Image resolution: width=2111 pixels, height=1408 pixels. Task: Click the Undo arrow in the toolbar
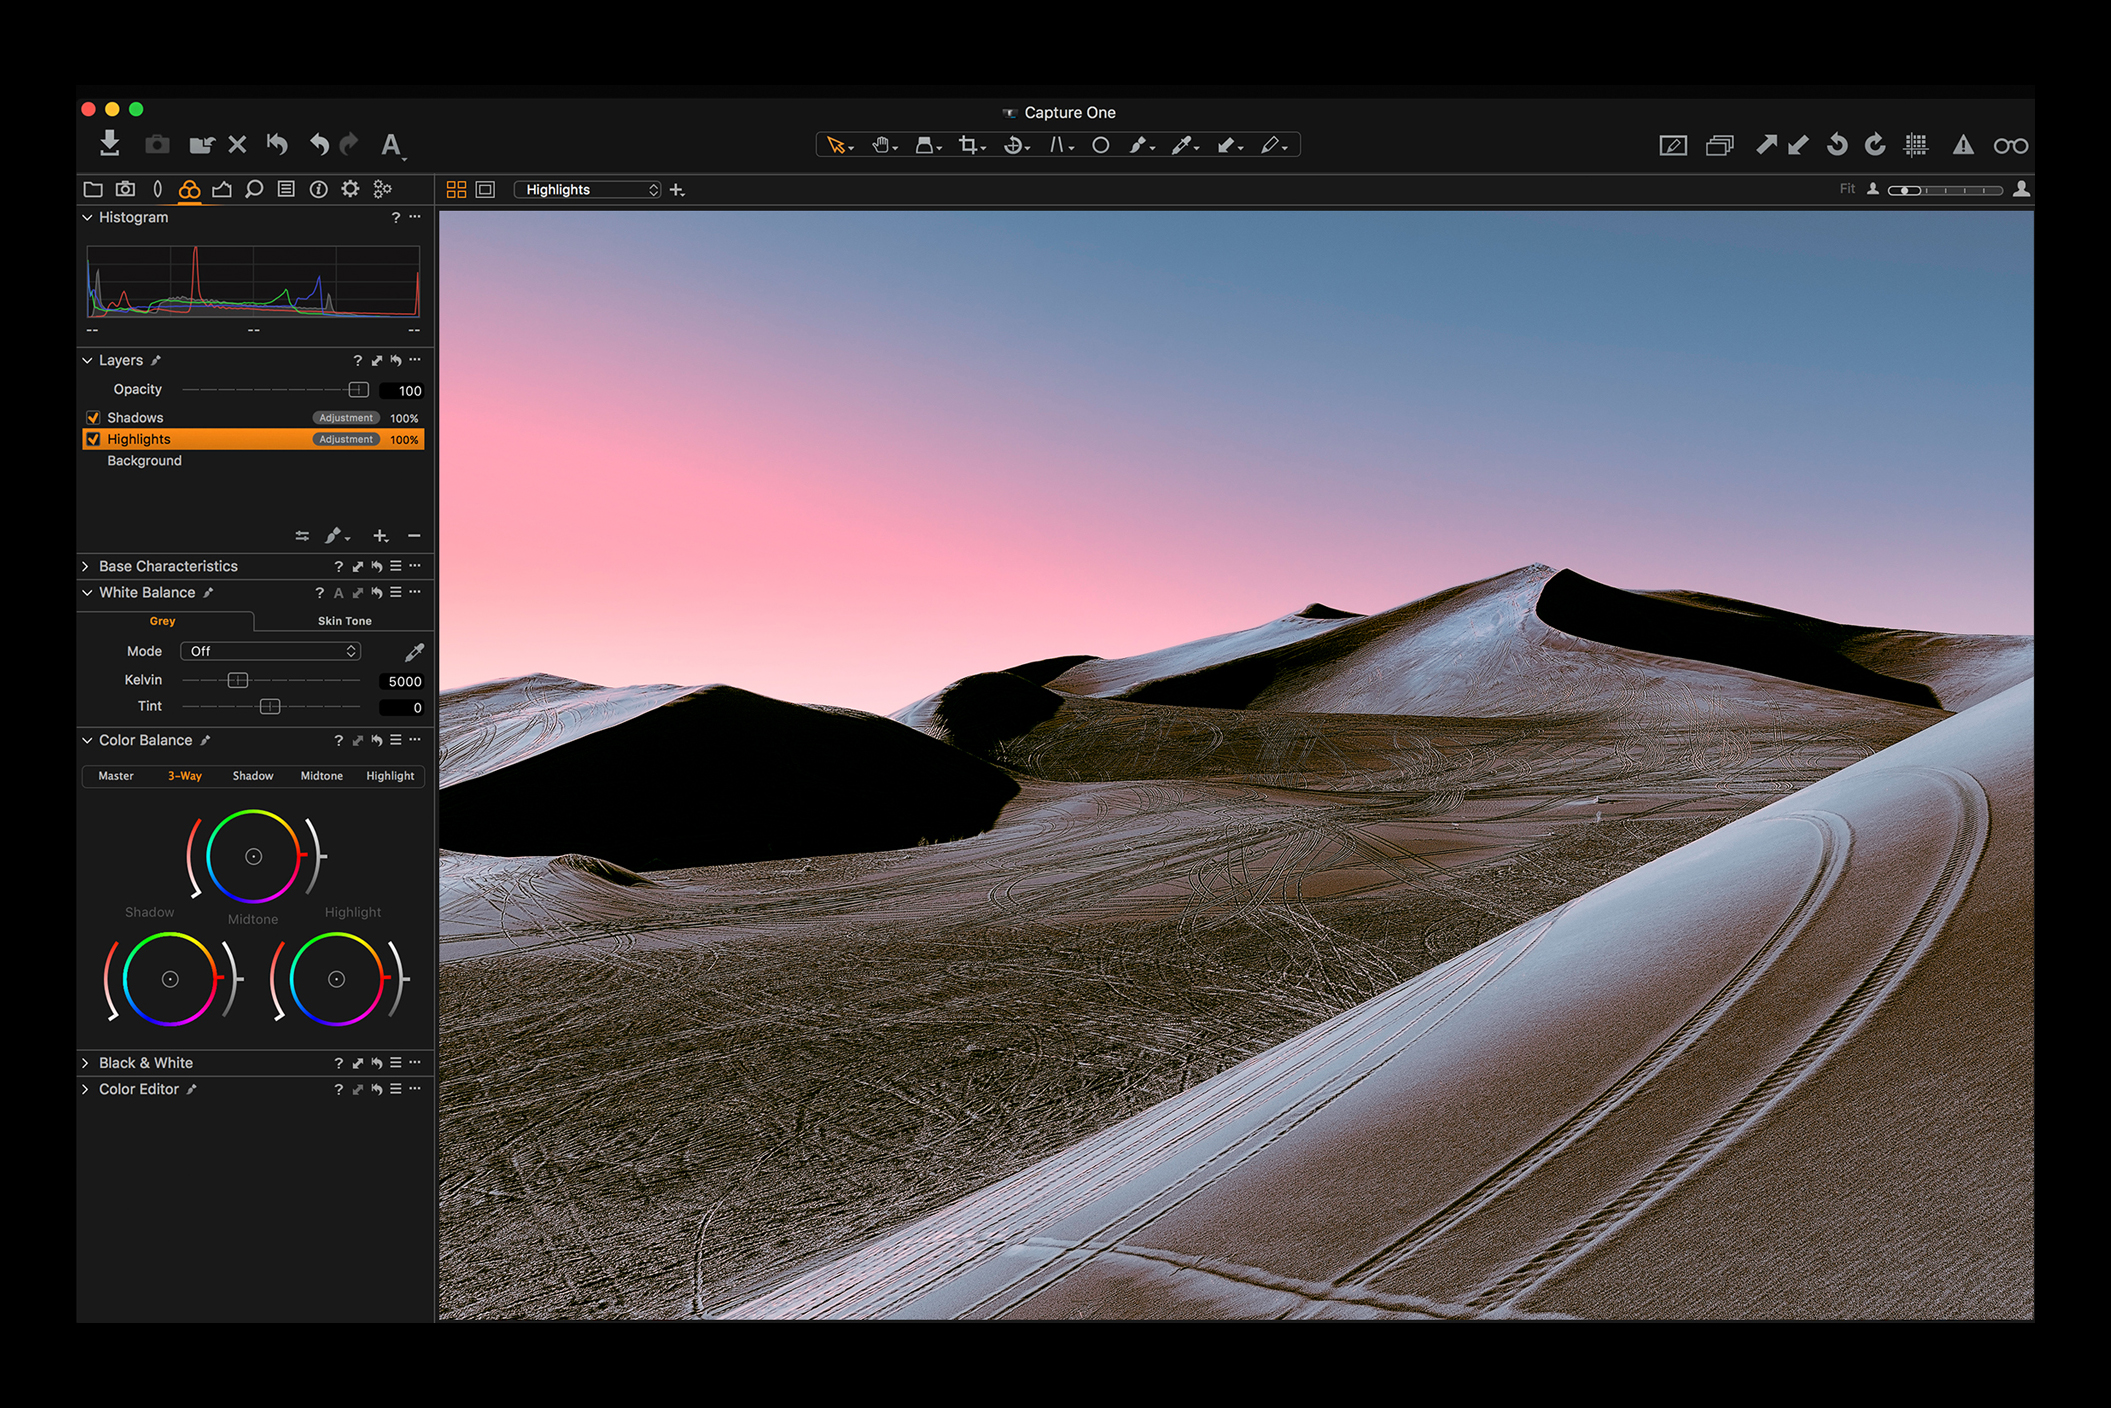click(x=318, y=144)
